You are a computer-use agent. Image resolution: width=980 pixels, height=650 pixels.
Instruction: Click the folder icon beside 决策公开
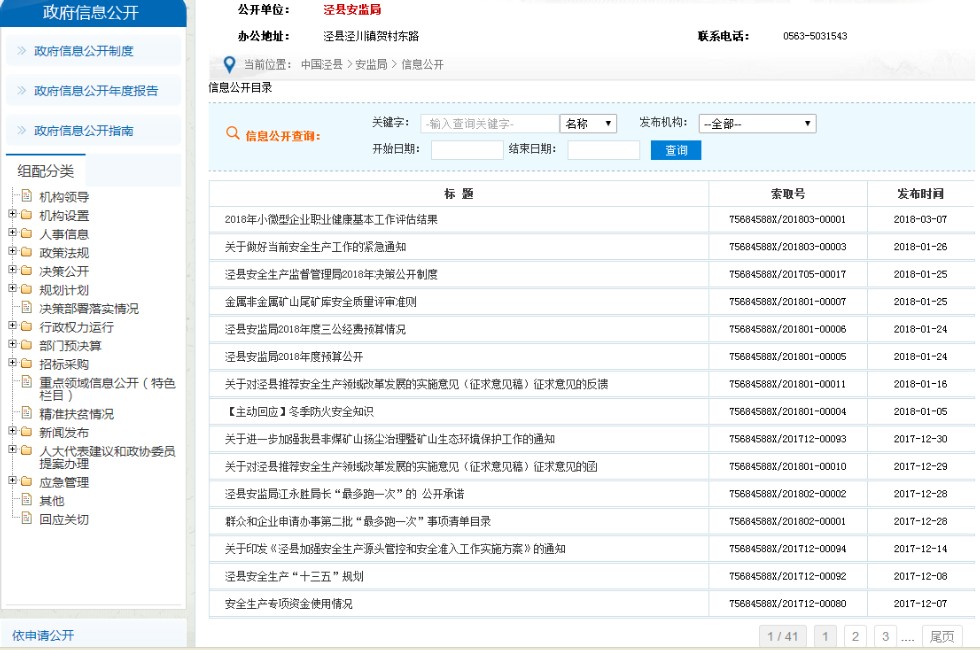coord(26,271)
